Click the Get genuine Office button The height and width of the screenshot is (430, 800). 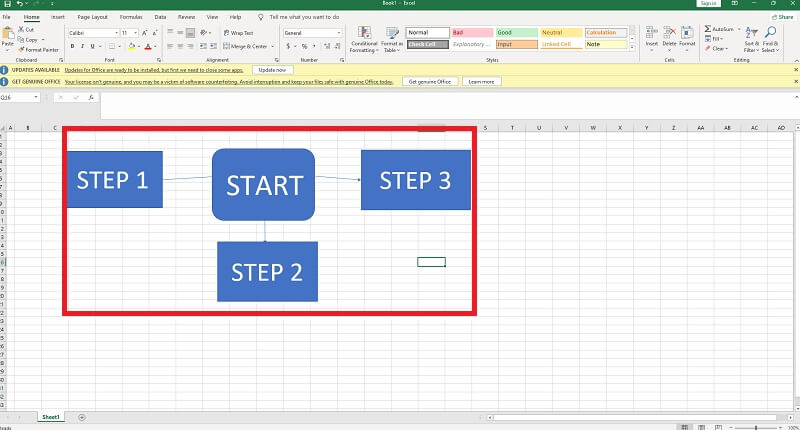[430, 82]
